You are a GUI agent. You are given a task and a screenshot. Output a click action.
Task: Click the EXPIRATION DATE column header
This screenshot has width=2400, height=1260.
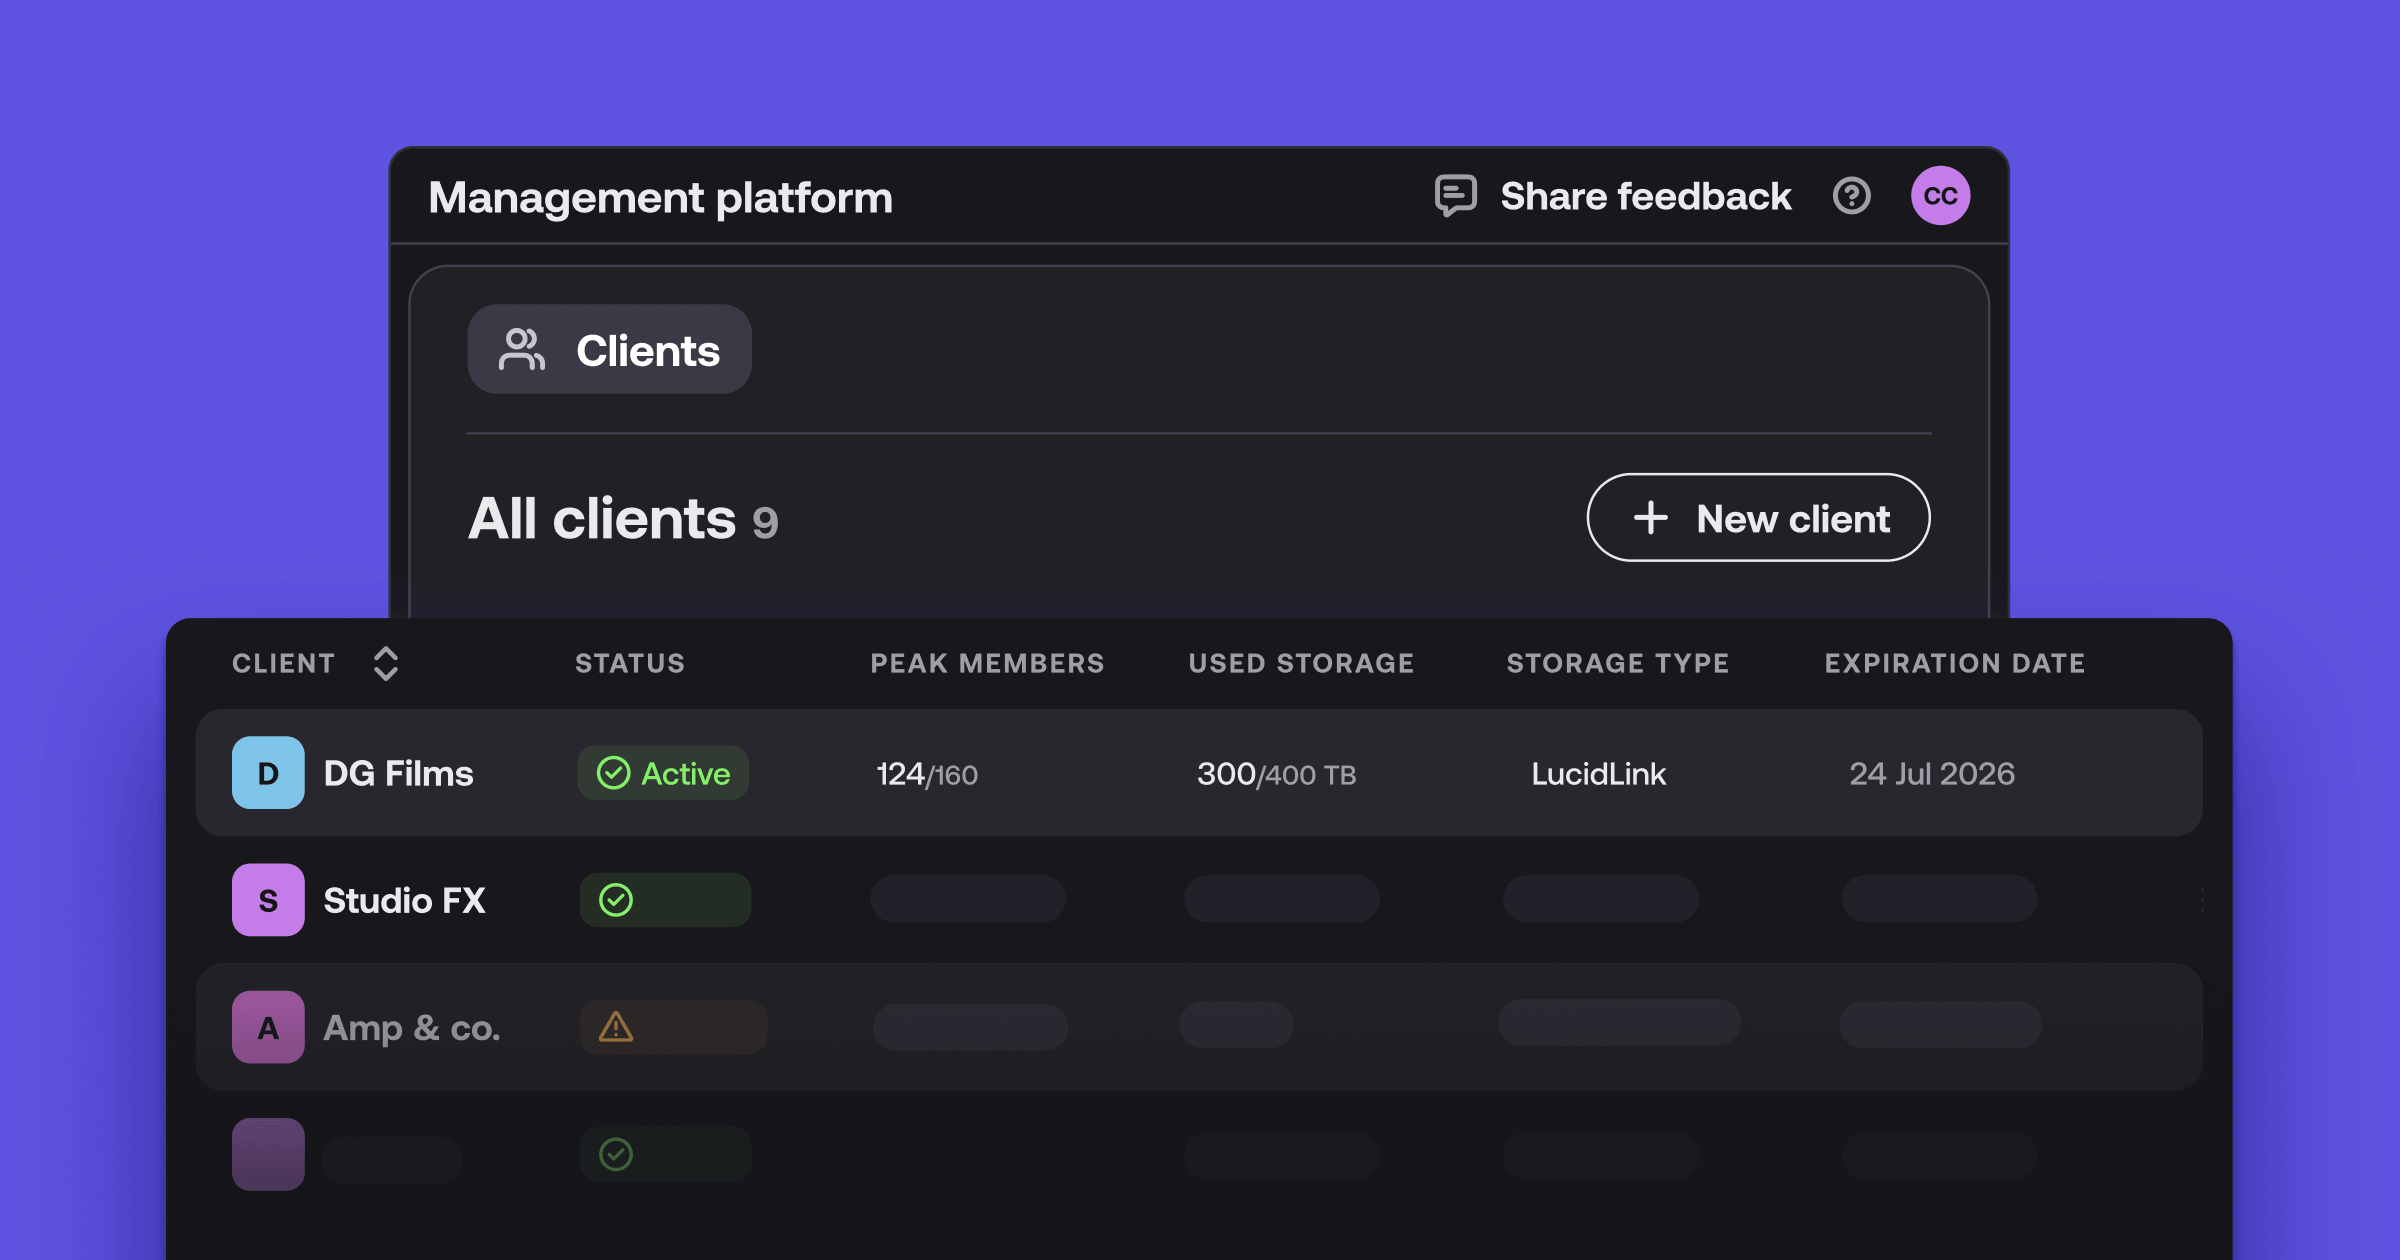point(1955,663)
